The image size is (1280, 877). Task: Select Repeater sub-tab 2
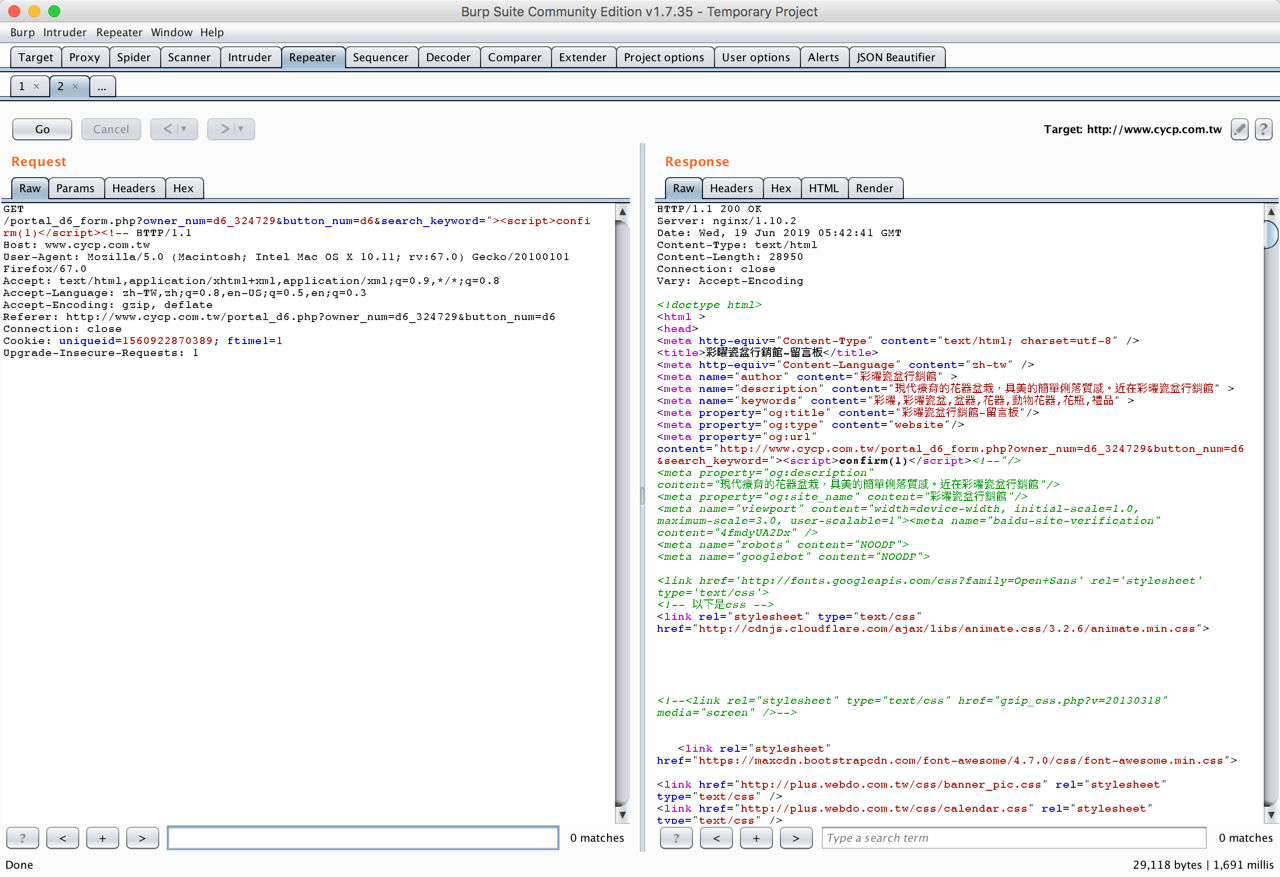(x=61, y=87)
